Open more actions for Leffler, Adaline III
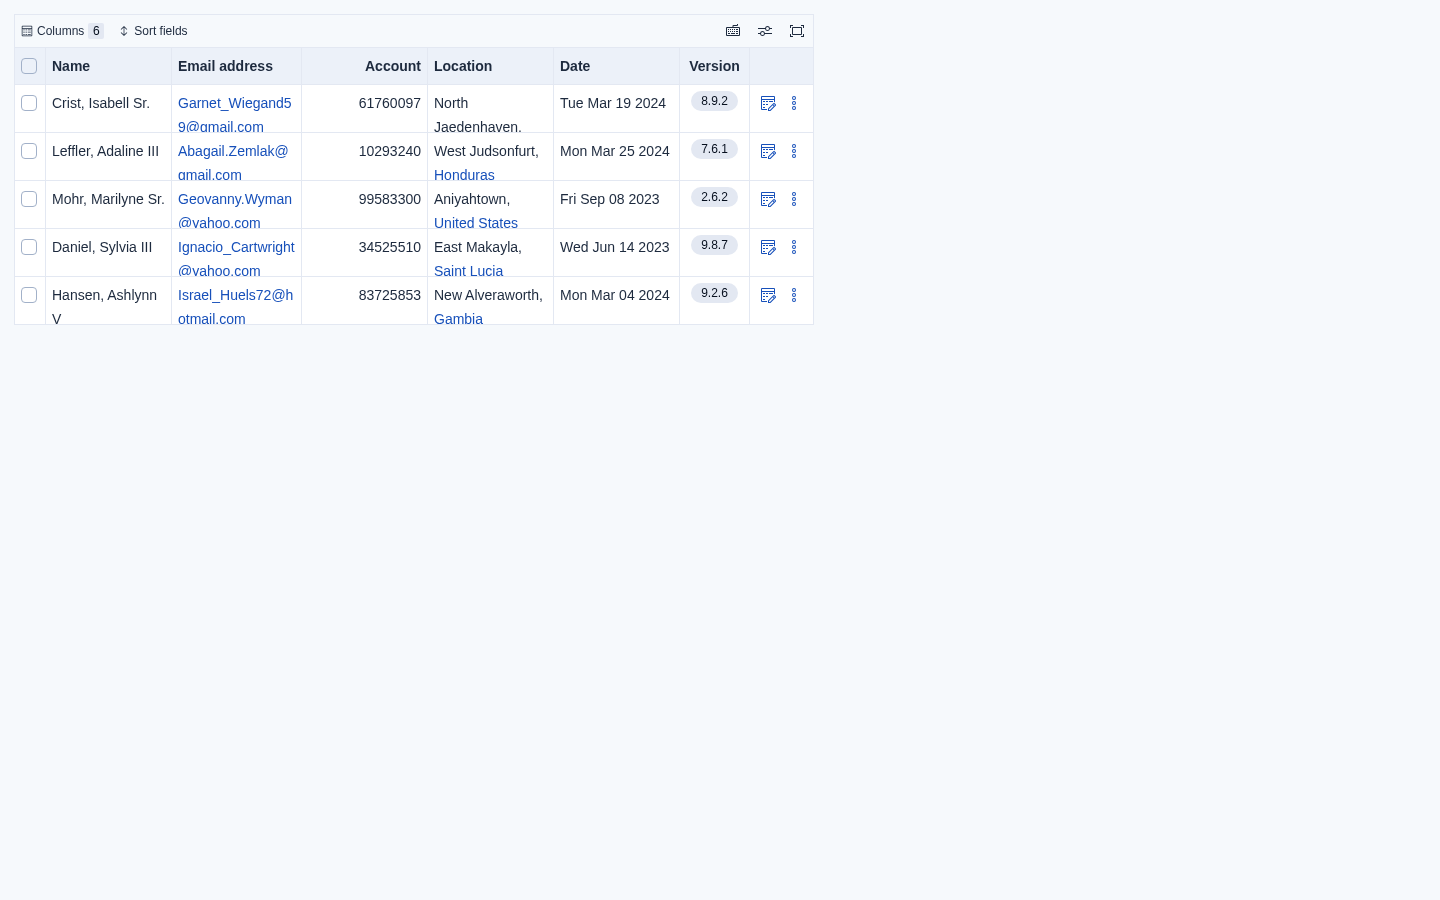 pos(794,151)
